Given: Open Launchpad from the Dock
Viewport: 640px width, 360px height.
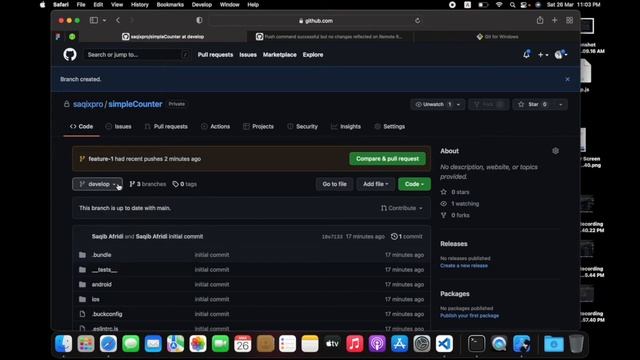Looking at the screenshot, I should point(86,344).
